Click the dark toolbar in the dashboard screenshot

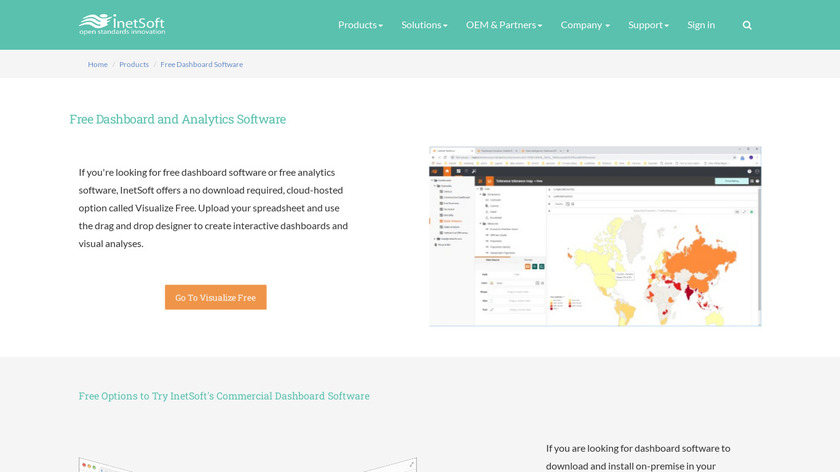[x=595, y=171]
